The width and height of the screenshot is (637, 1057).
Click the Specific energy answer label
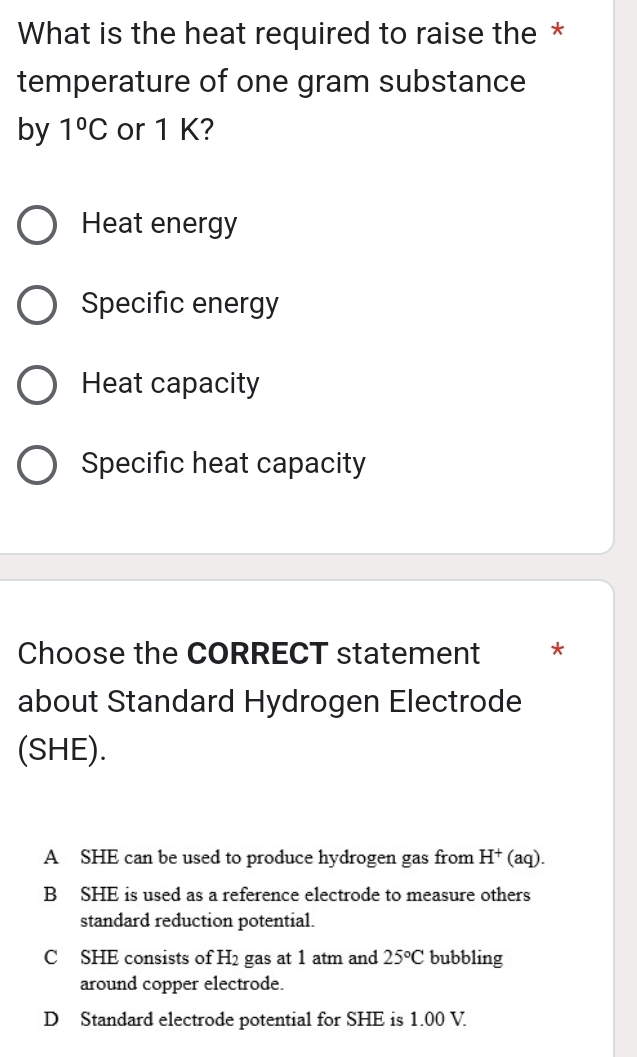[x=180, y=304]
